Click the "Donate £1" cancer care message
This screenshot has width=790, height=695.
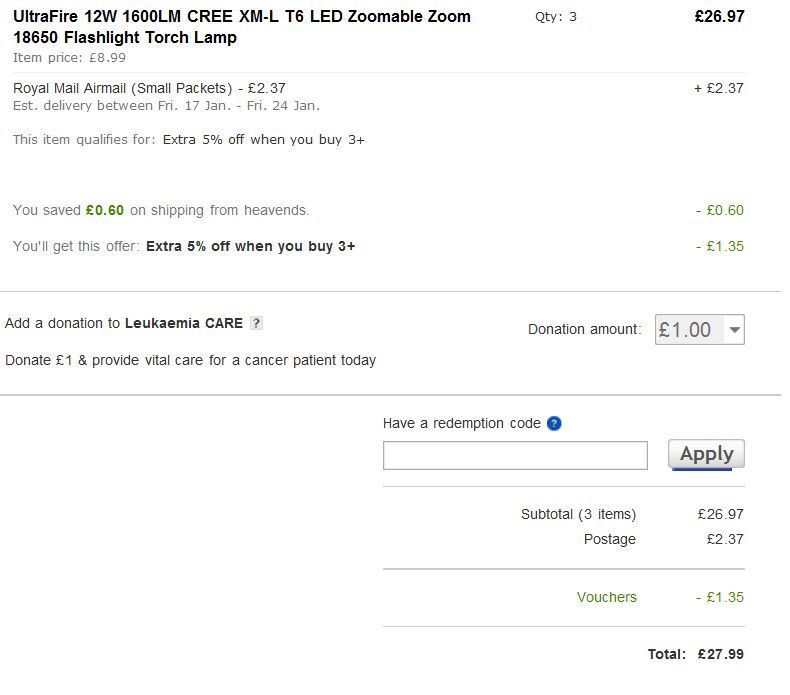(190, 360)
